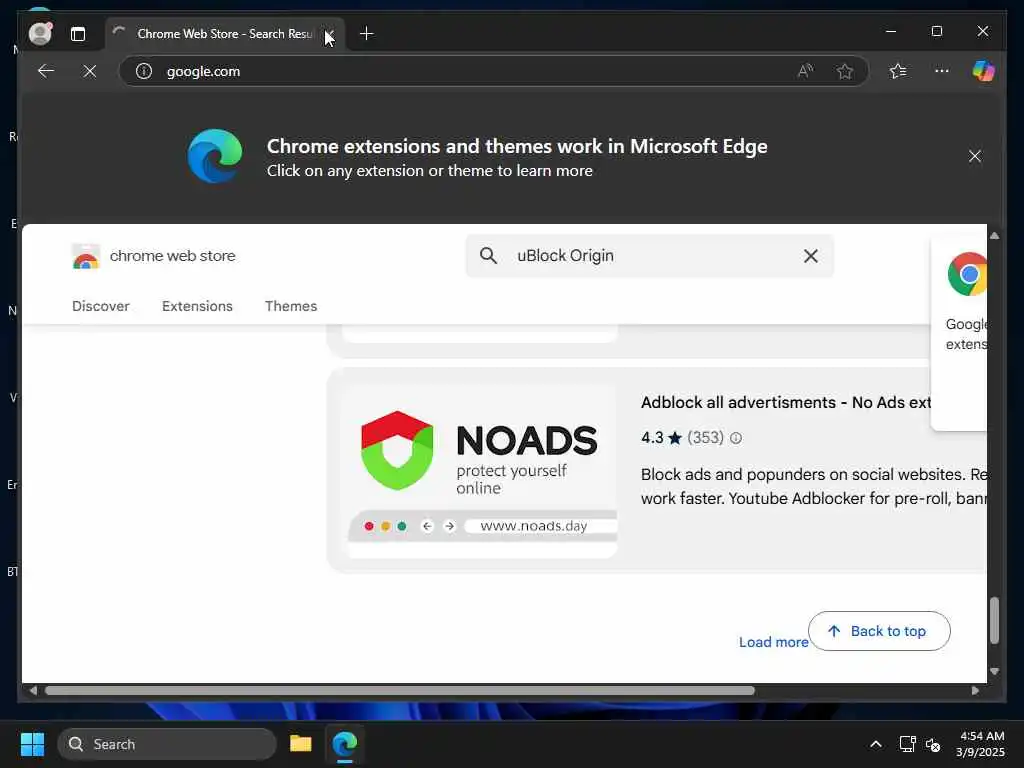This screenshot has width=1024, height=768.
Task: Switch to the Extensions tab
Action: click(x=197, y=306)
